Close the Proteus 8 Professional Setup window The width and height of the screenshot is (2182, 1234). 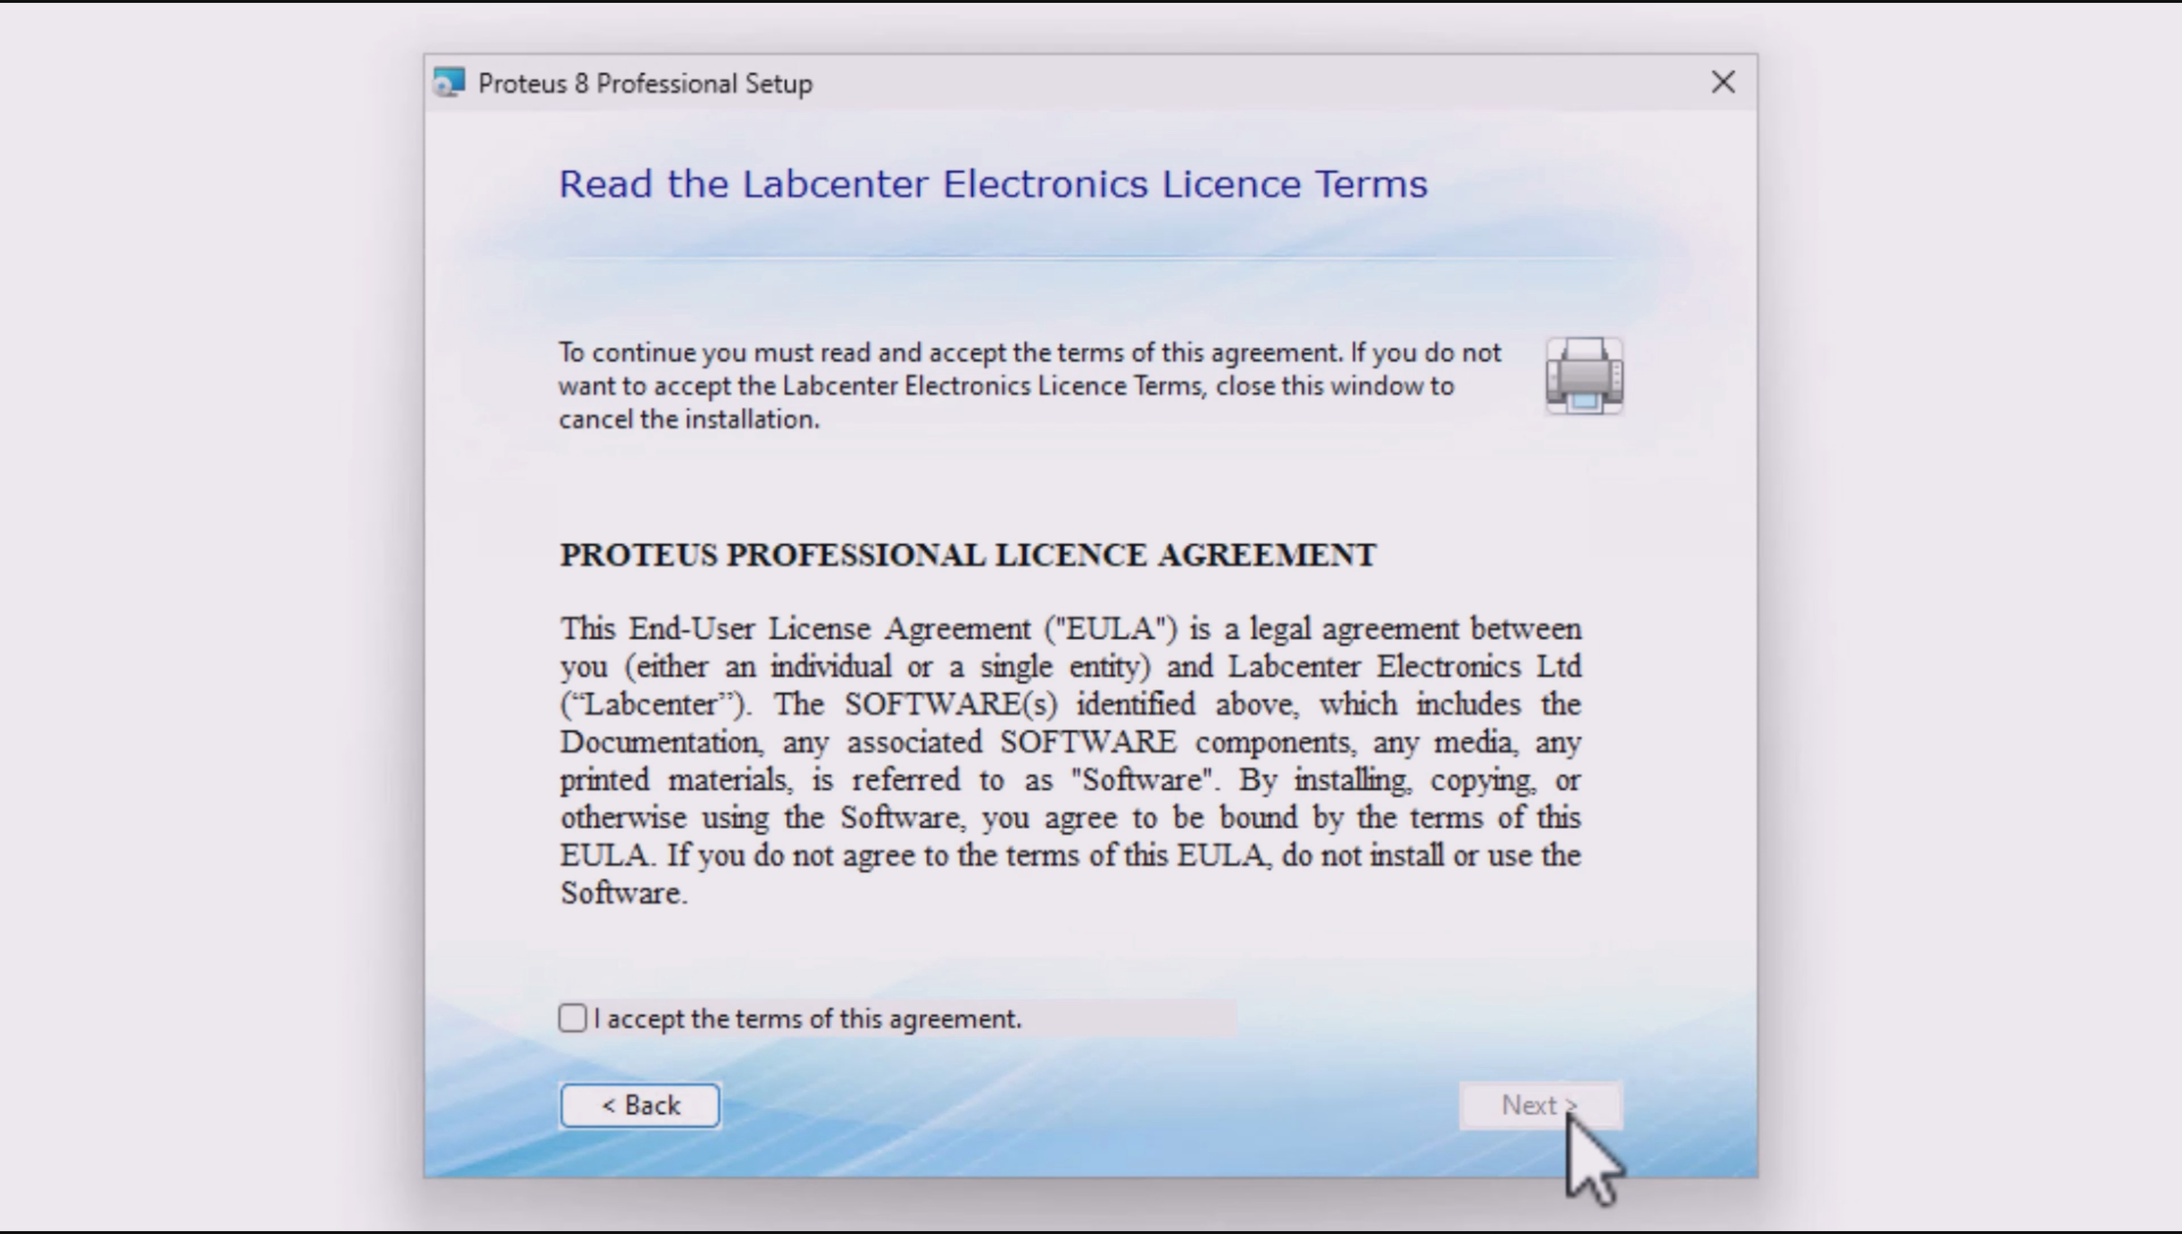[1723, 82]
